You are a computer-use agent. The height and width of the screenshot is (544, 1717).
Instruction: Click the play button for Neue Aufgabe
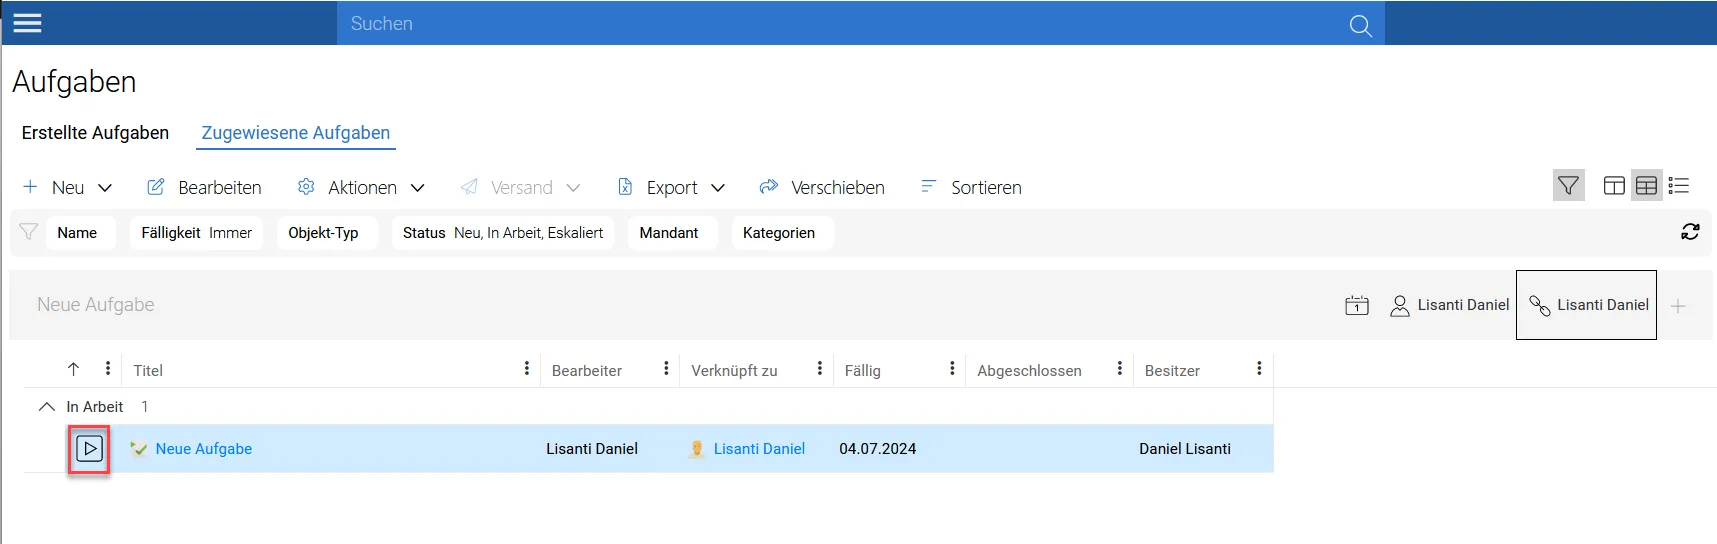pos(89,449)
